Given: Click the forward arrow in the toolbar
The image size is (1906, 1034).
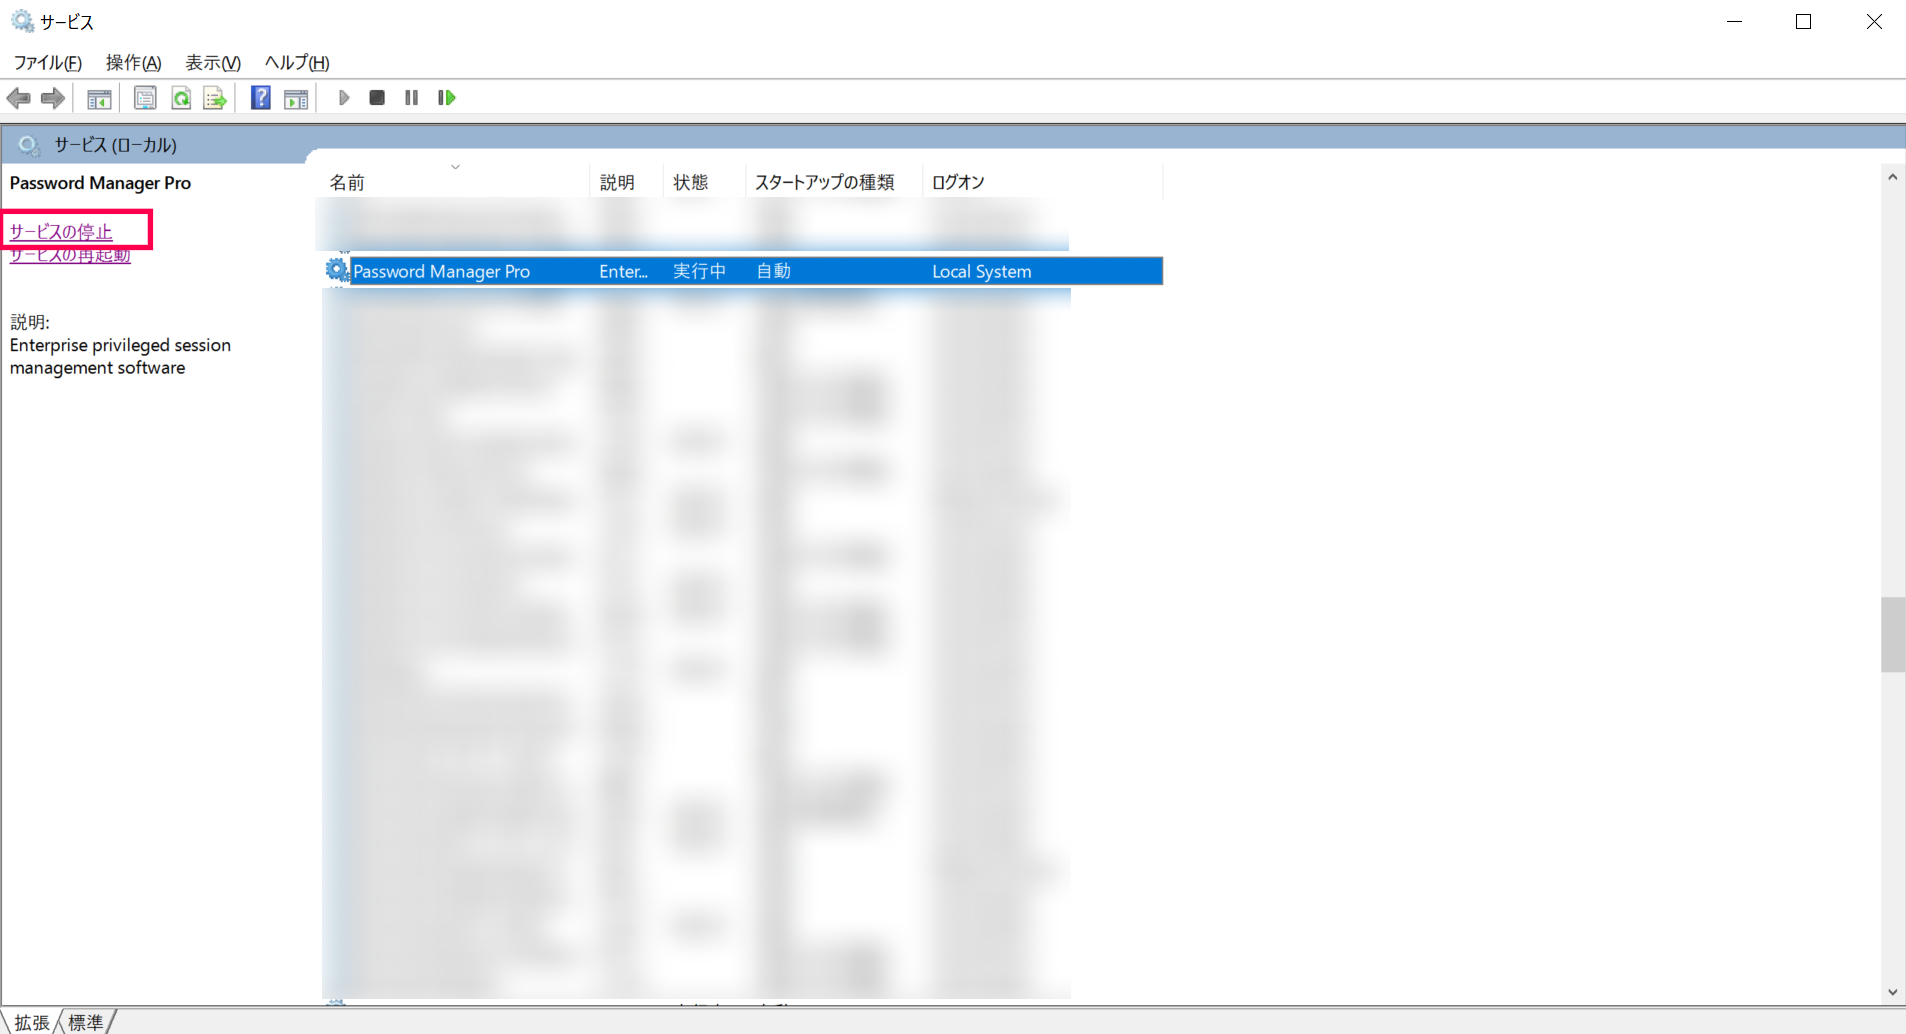Looking at the screenshot, I should pyautogui.click(x=53, y=98).
